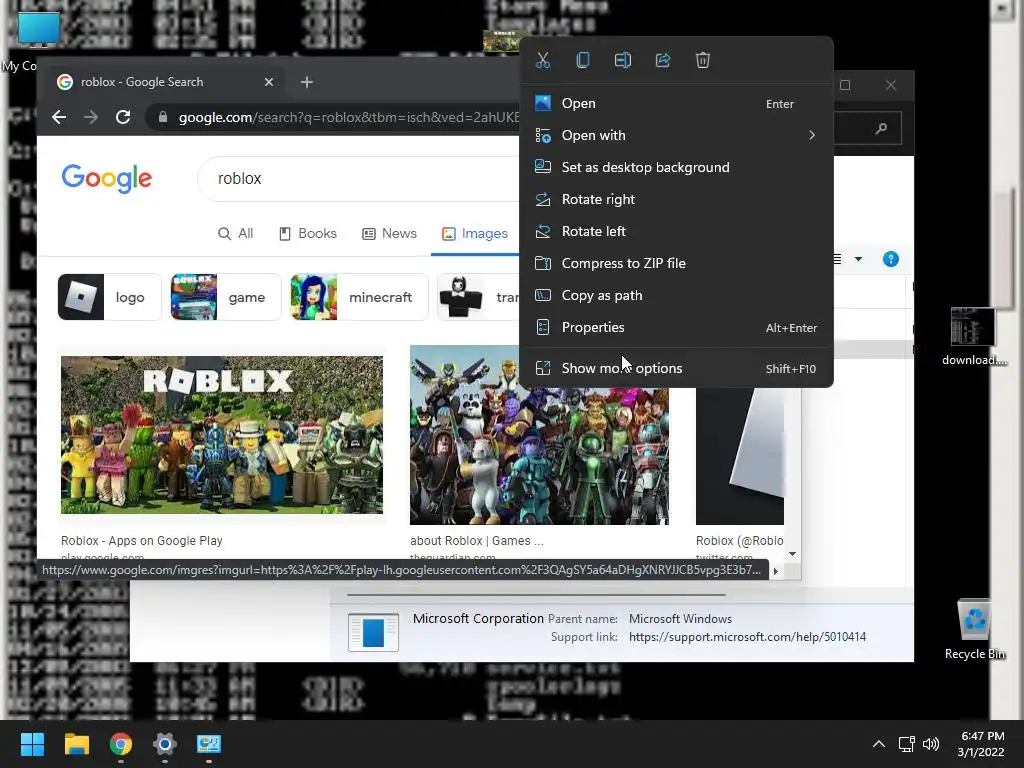This screenshot has height=768, width=1024.
Task: Click the search magnifier in background window
Action: 882,128
